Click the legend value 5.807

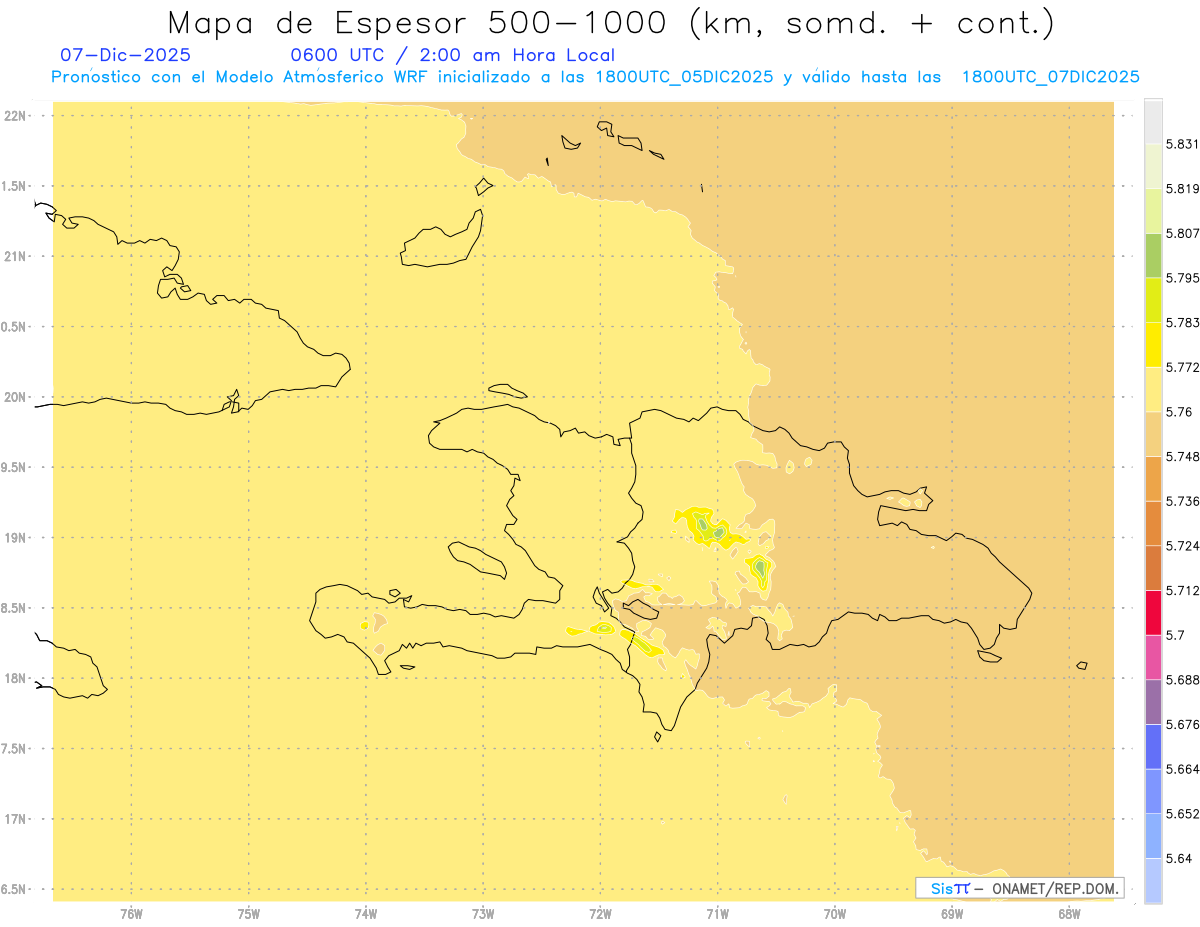(1182, 233)
